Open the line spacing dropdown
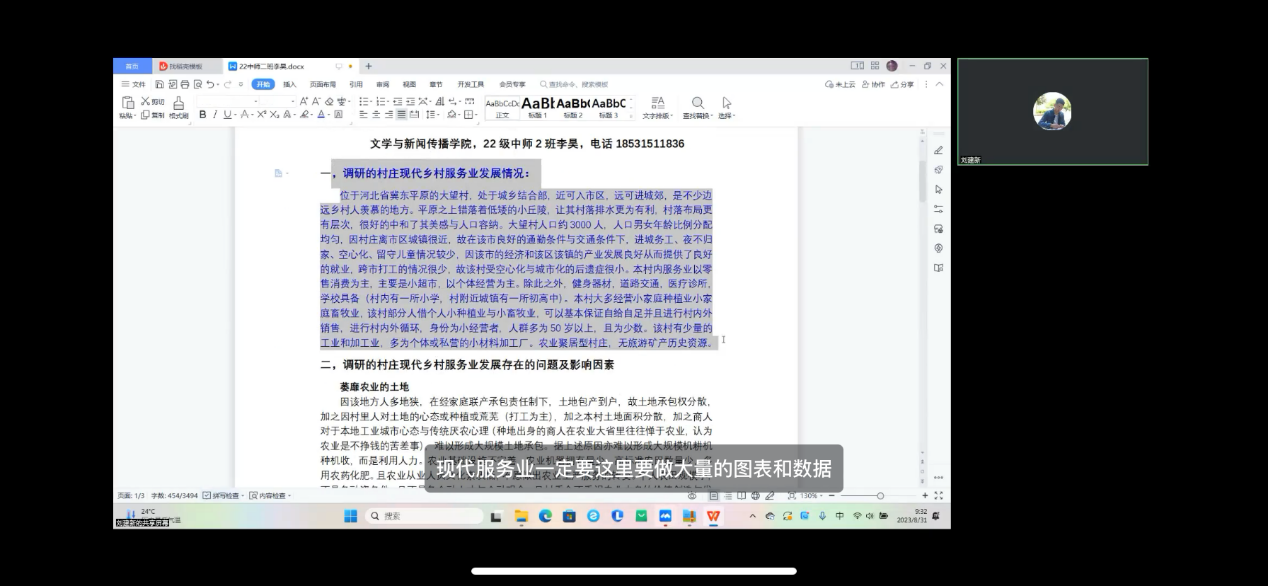 pyautogui.click(x=430, y=115)
